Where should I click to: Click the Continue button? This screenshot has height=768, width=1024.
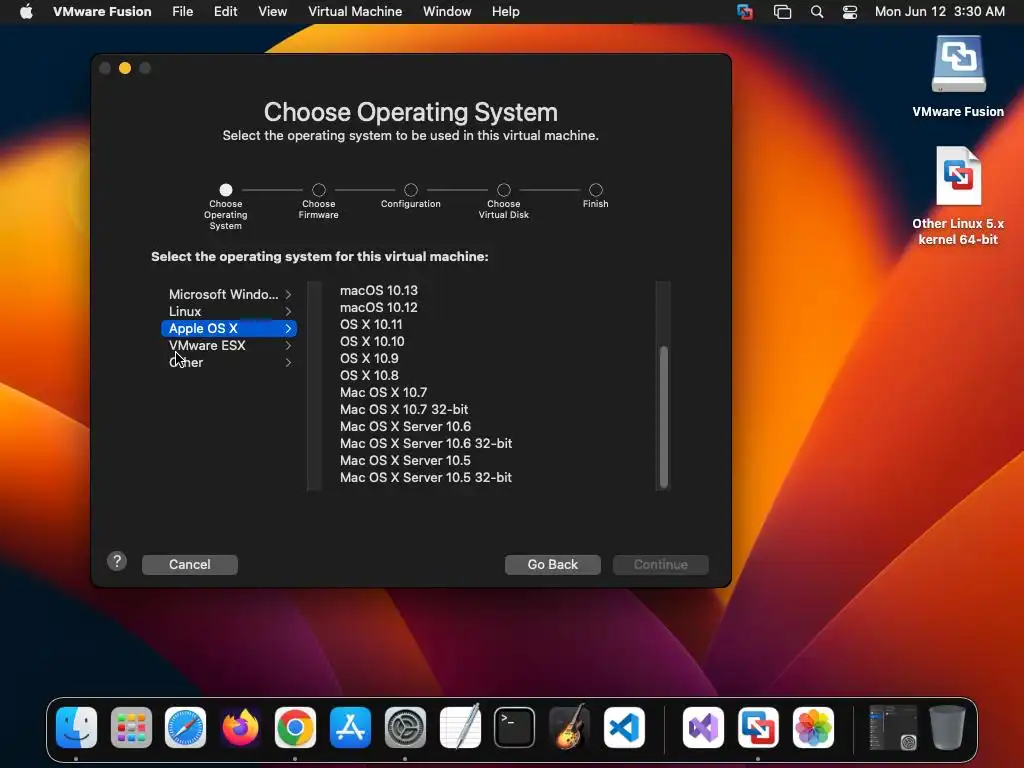coord(660,564)
